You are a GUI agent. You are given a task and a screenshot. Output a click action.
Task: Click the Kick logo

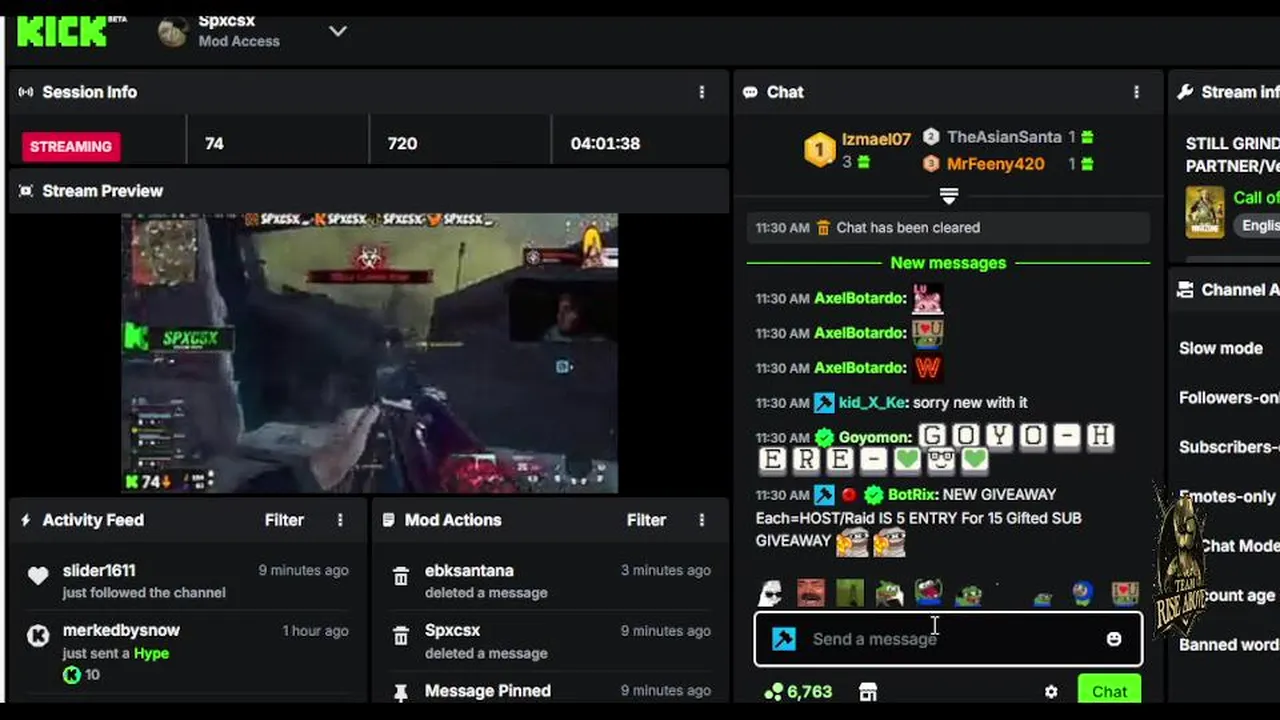pyautogui.click(x=62, y=31)
